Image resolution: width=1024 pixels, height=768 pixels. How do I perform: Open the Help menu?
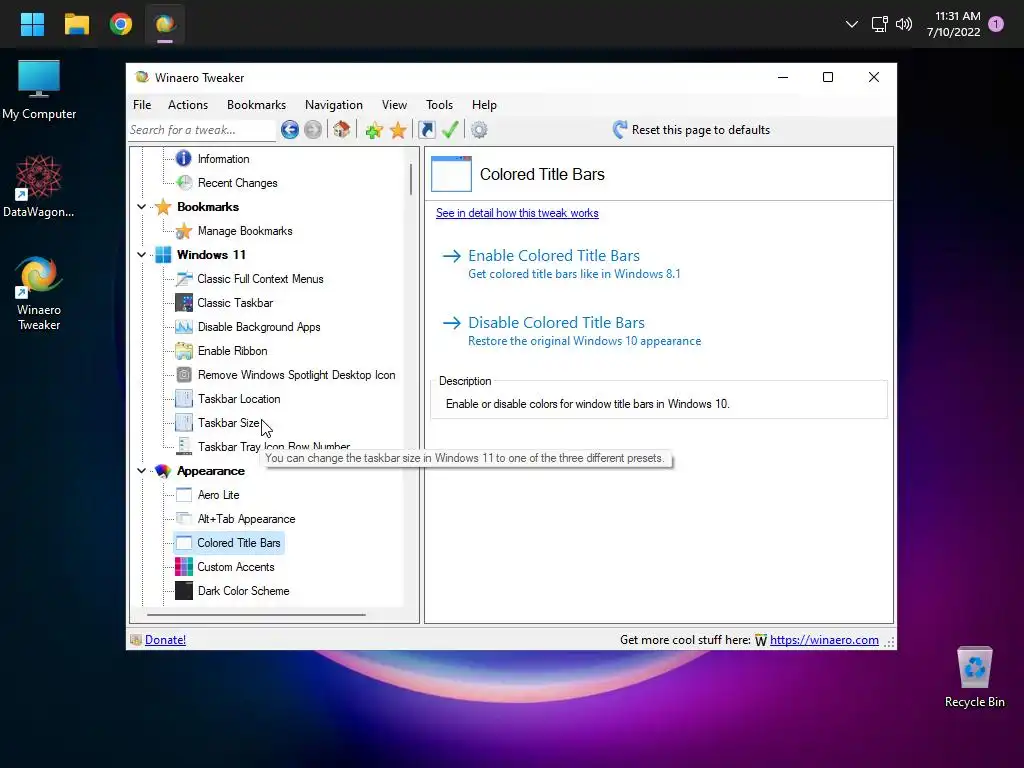[484, 104]
